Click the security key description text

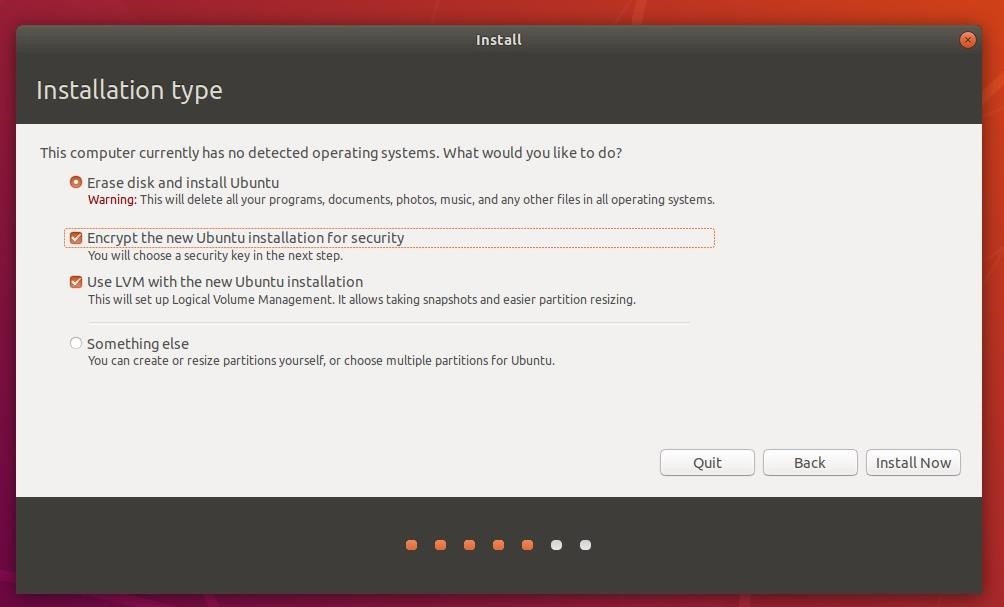click(x=217, y=255)
